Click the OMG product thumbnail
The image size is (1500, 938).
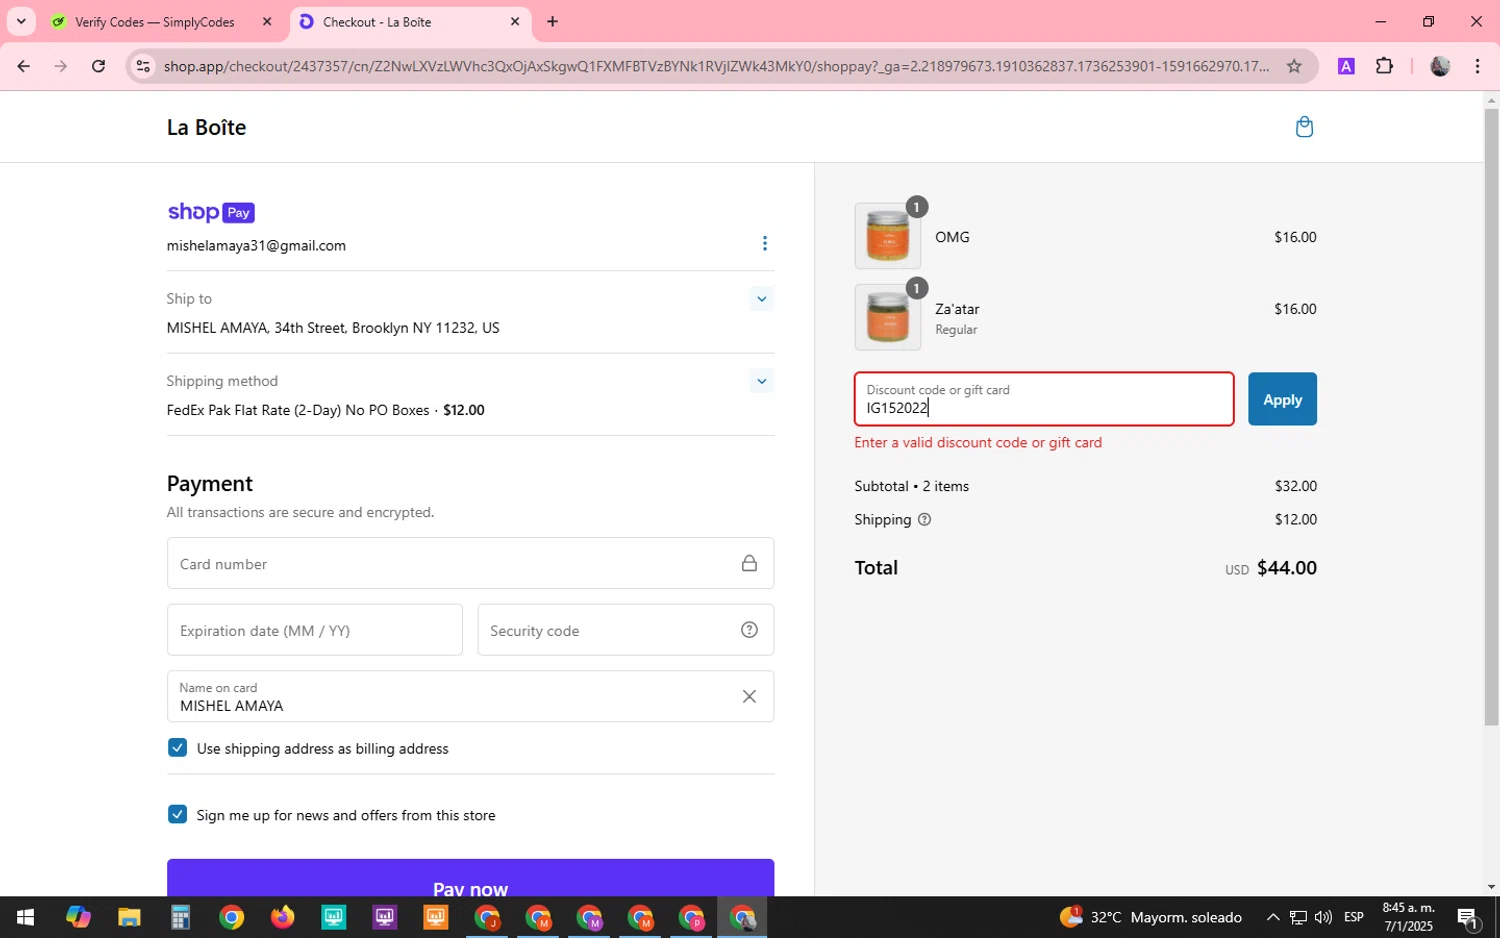pyautogui.click(x=888, y=236)
